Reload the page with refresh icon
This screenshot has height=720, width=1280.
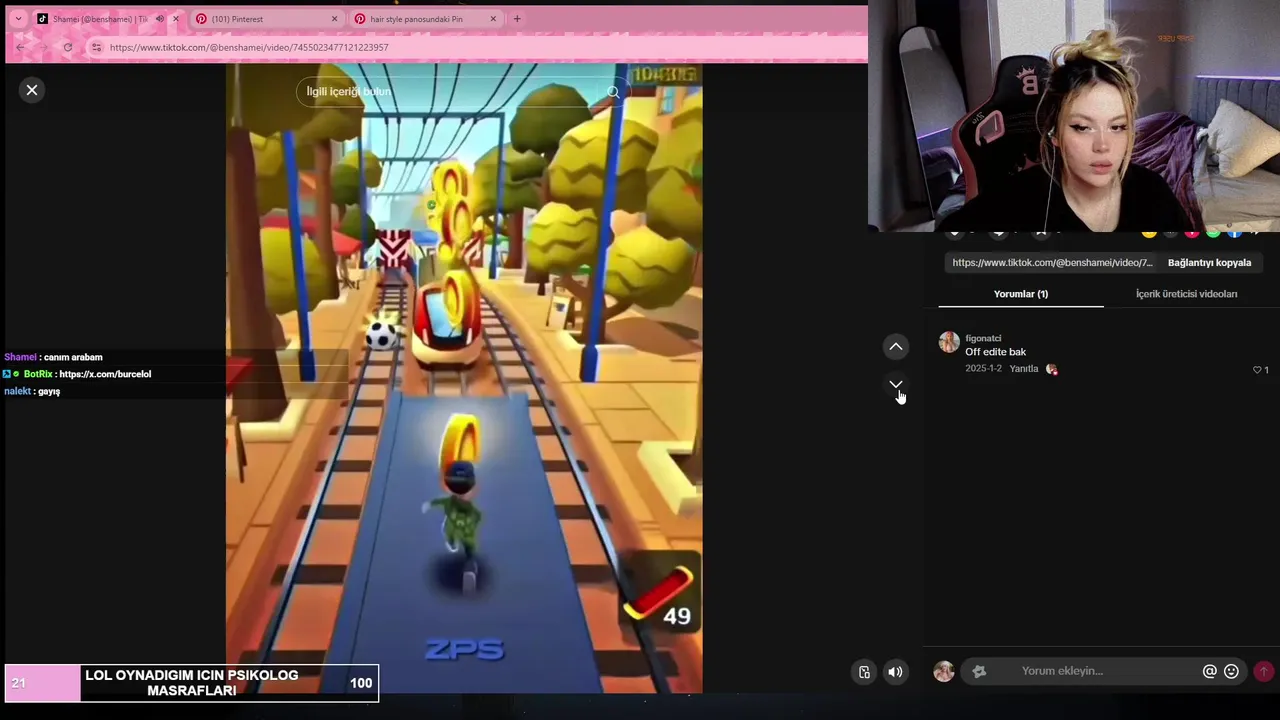[x=67, y=47]
